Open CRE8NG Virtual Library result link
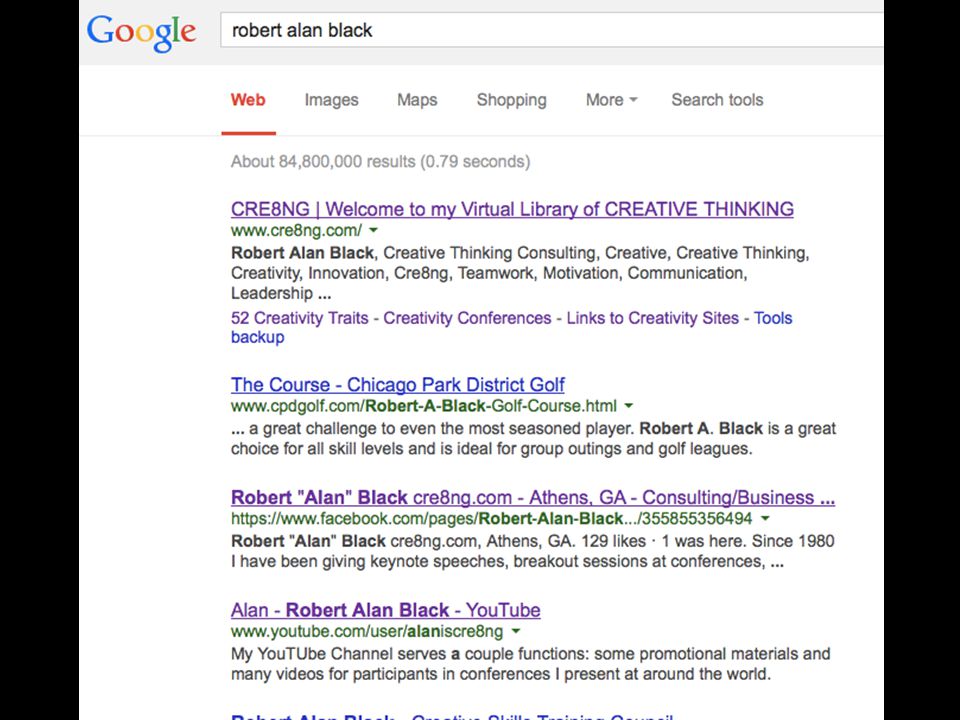960x720 pixels. click(x=512, y=209)
